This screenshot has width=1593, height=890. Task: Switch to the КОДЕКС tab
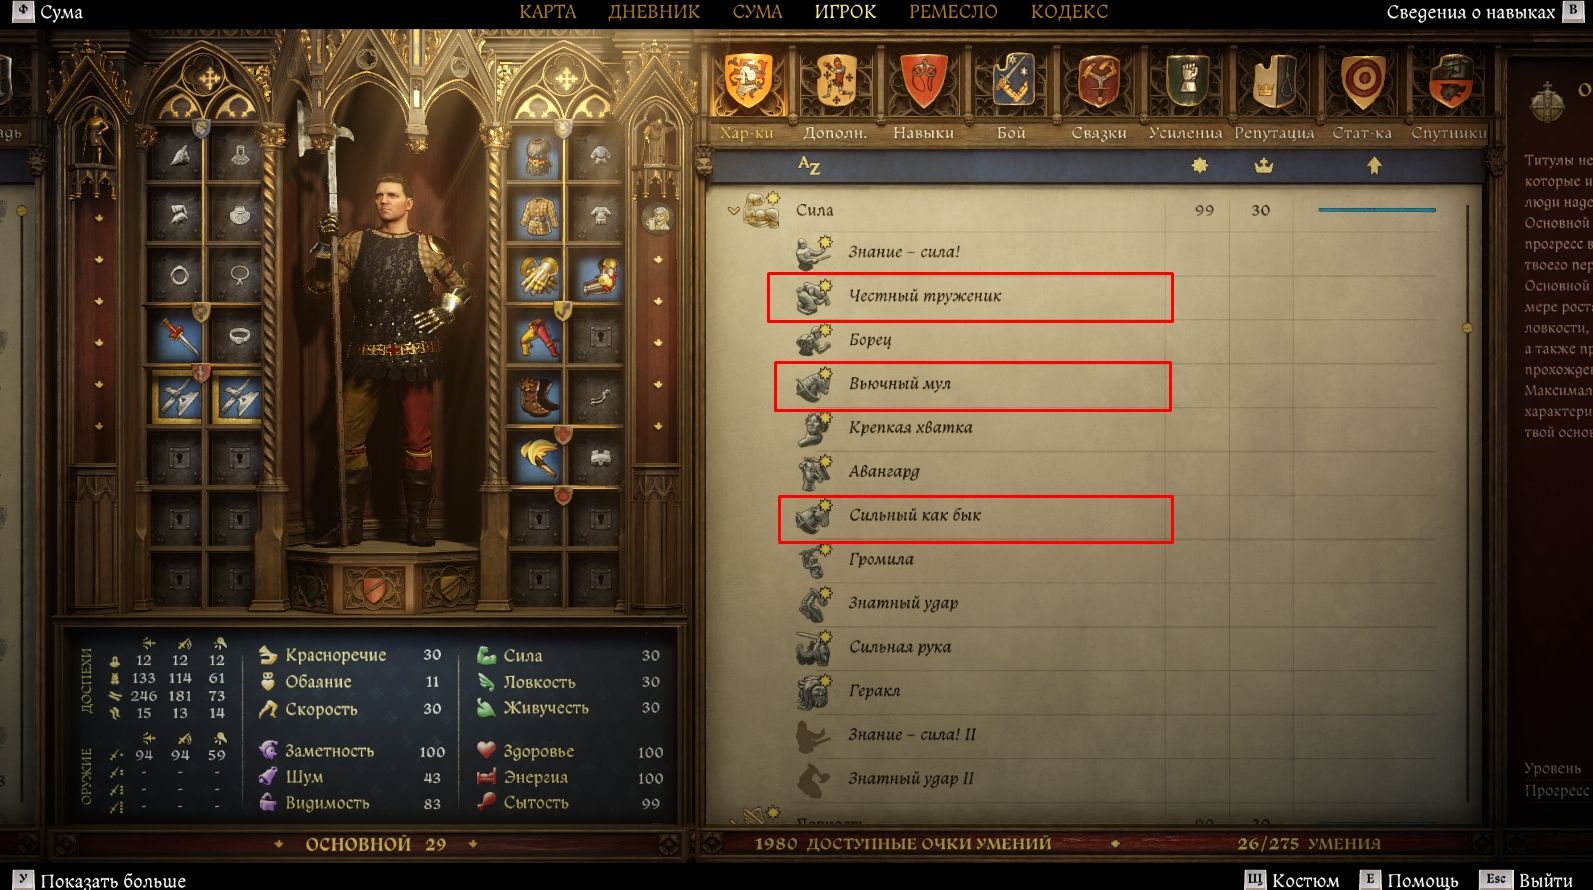tap(1069, 12)
